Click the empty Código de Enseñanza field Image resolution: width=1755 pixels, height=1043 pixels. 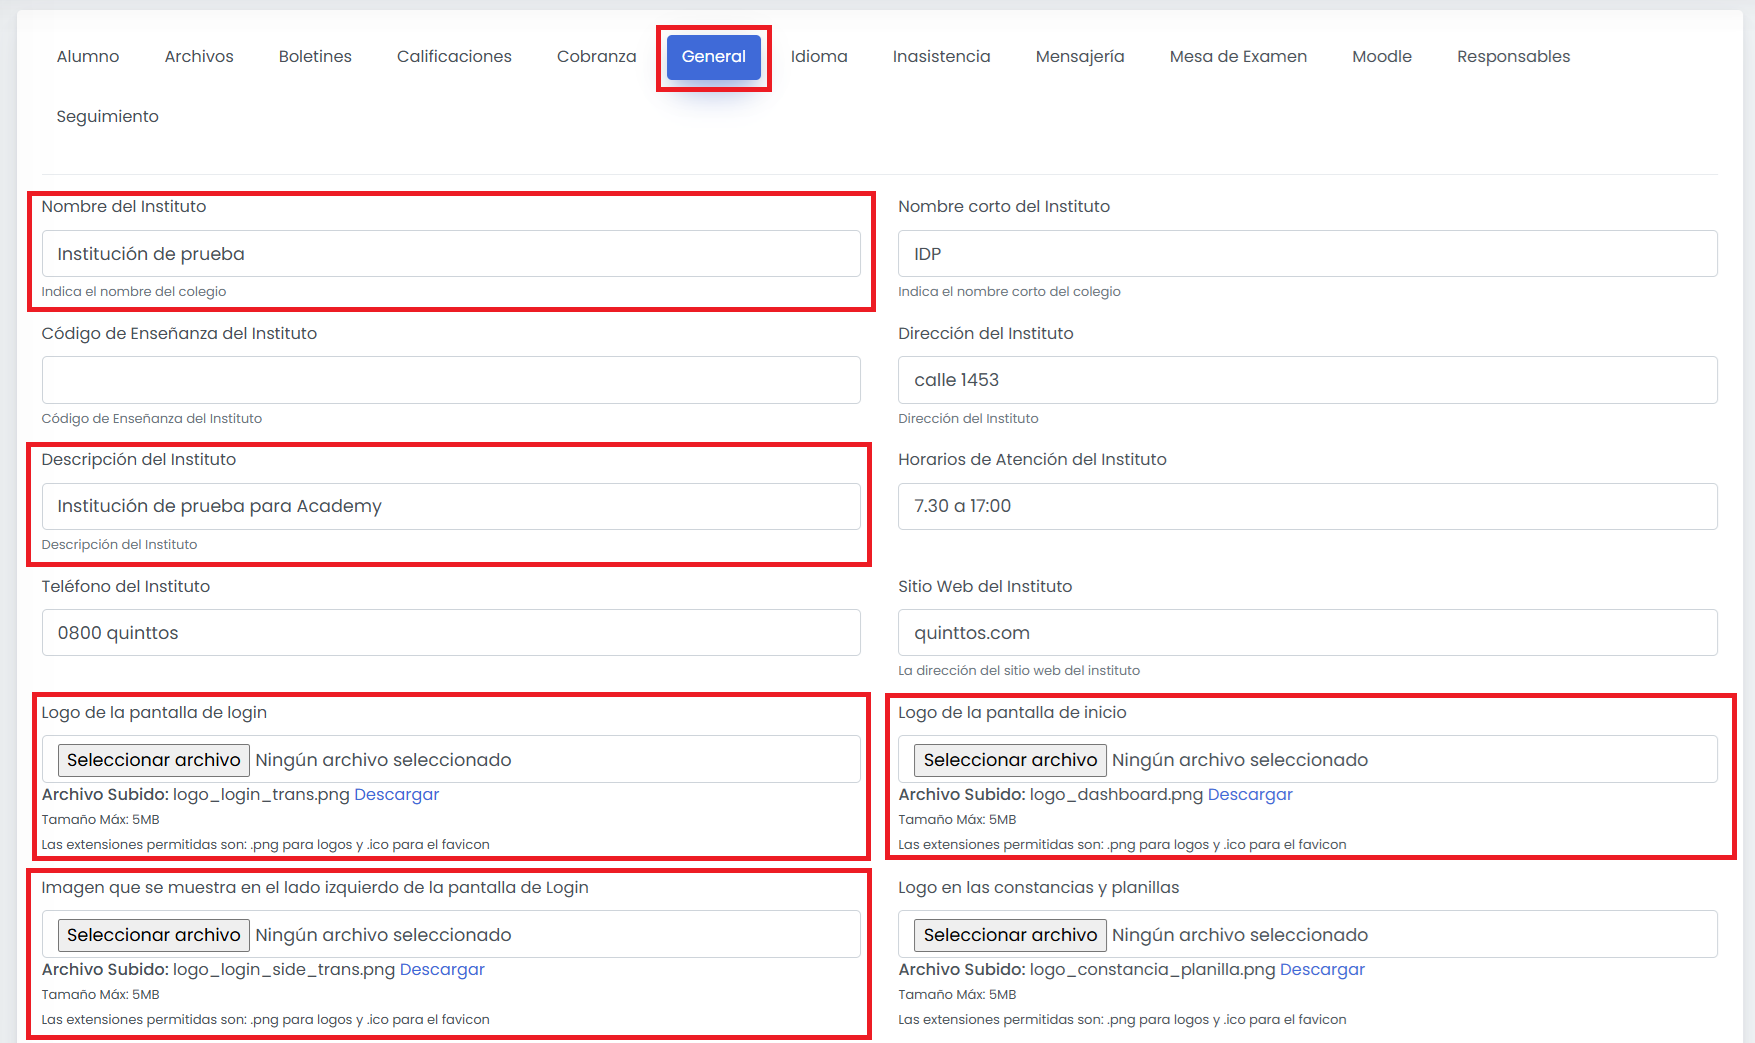pyautogui.click(x=451, y=380)
